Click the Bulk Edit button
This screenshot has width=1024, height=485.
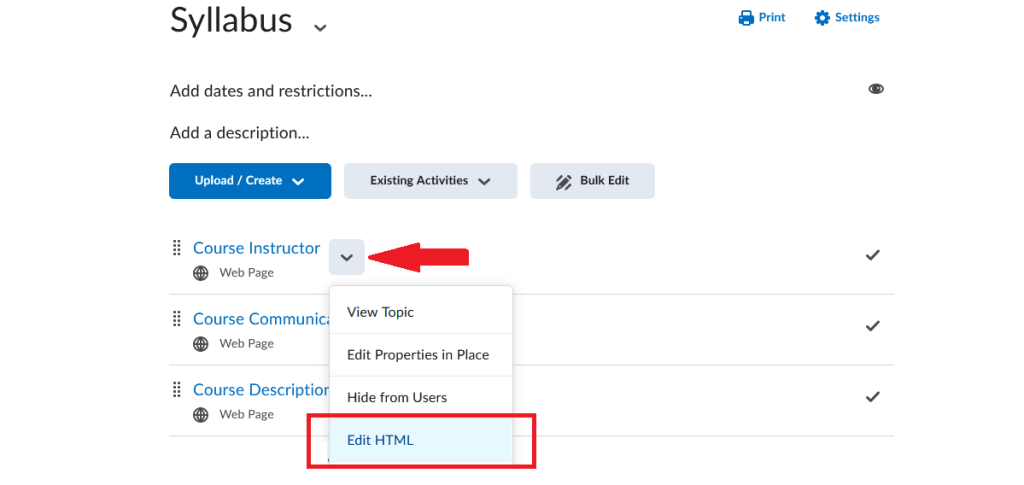[592, 181]
